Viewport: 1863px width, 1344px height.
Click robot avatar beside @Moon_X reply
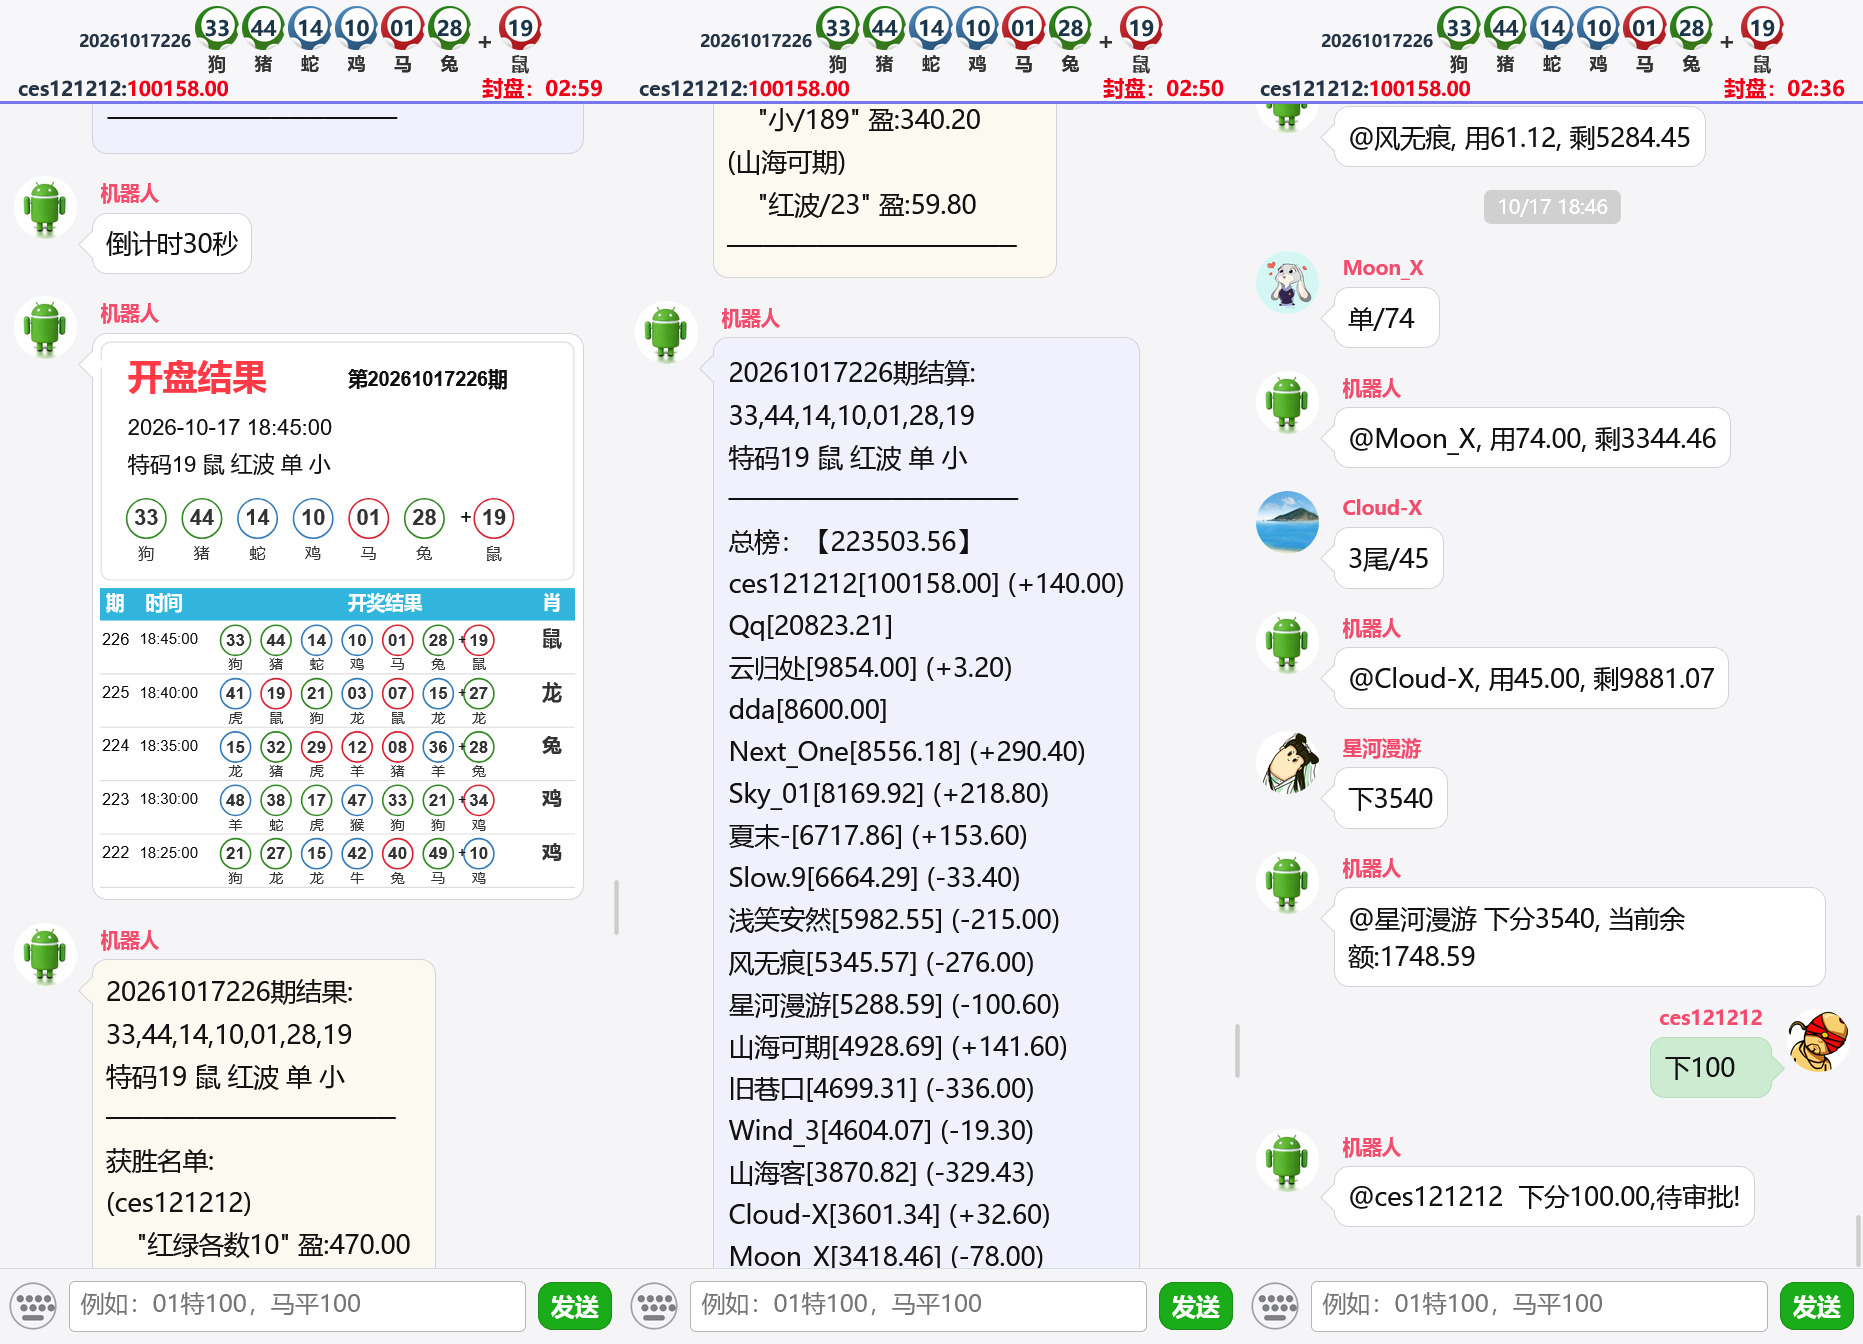click(x=1287, y=403)
